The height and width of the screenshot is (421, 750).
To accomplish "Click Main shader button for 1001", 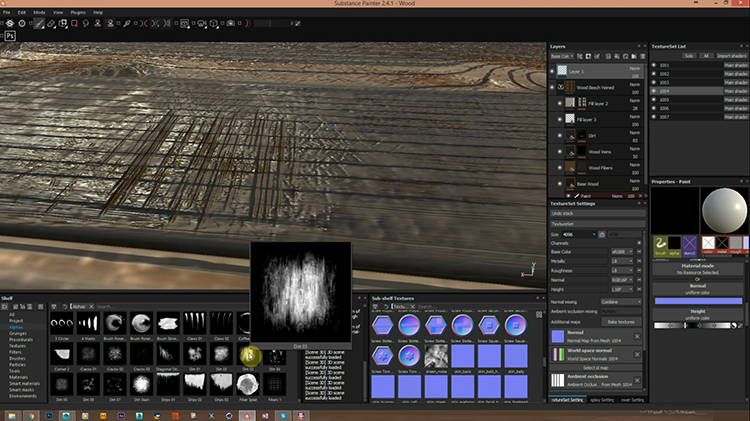I will (736, 65).
